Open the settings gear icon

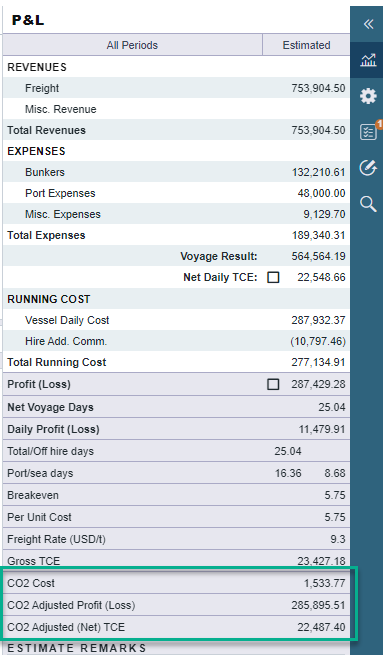point(368,96)
